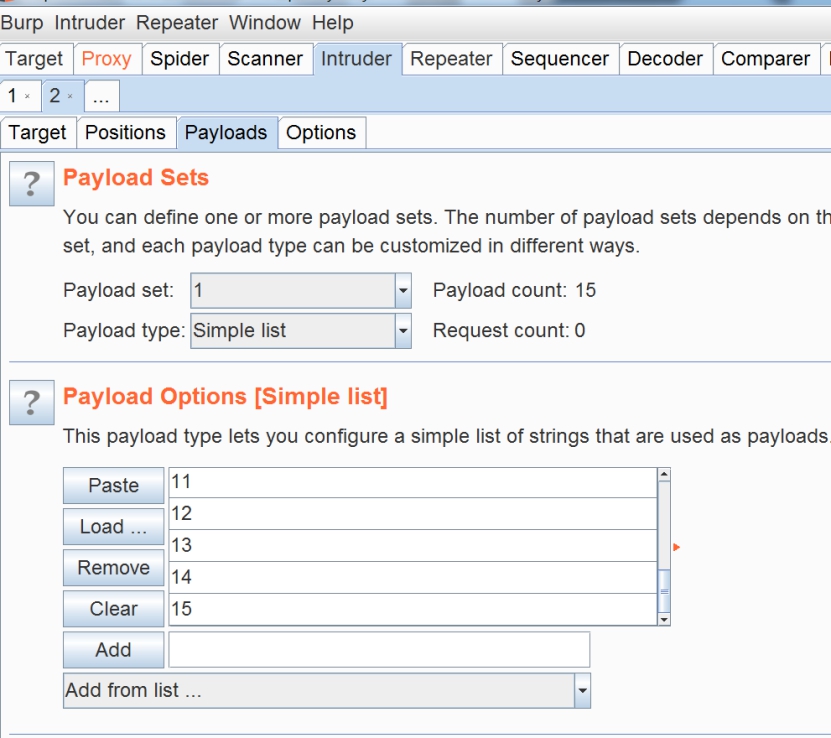The height and width of the screenshot is (738, 831).
Task: Click the Paste button
Action: [x=113, y=485]
